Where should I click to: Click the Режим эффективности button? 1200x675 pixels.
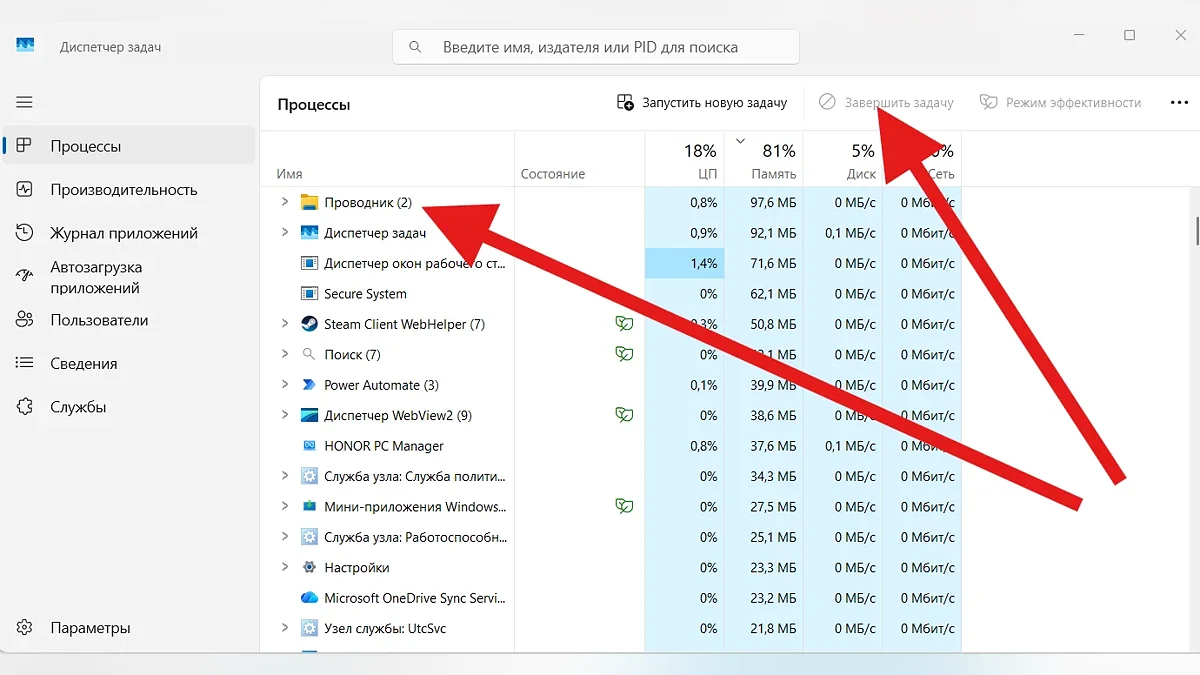(1060, 102)
